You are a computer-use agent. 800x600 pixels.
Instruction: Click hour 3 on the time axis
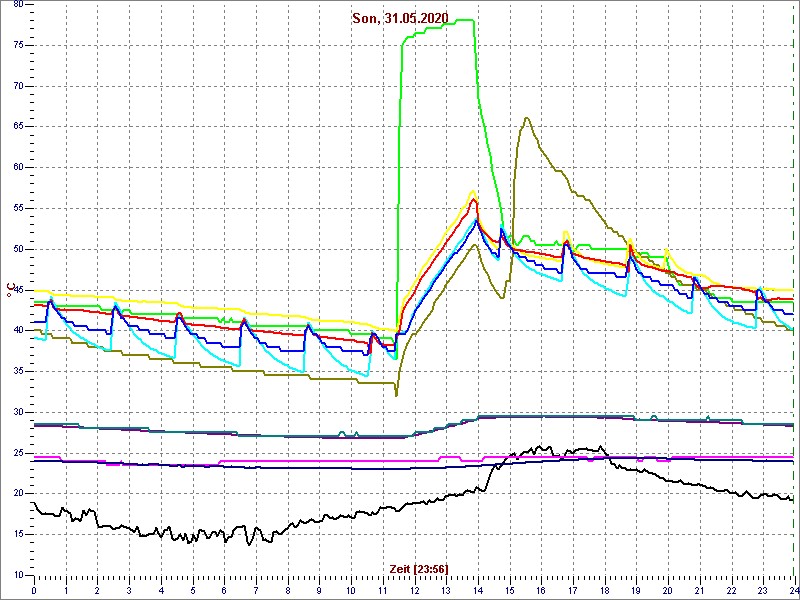129,590
